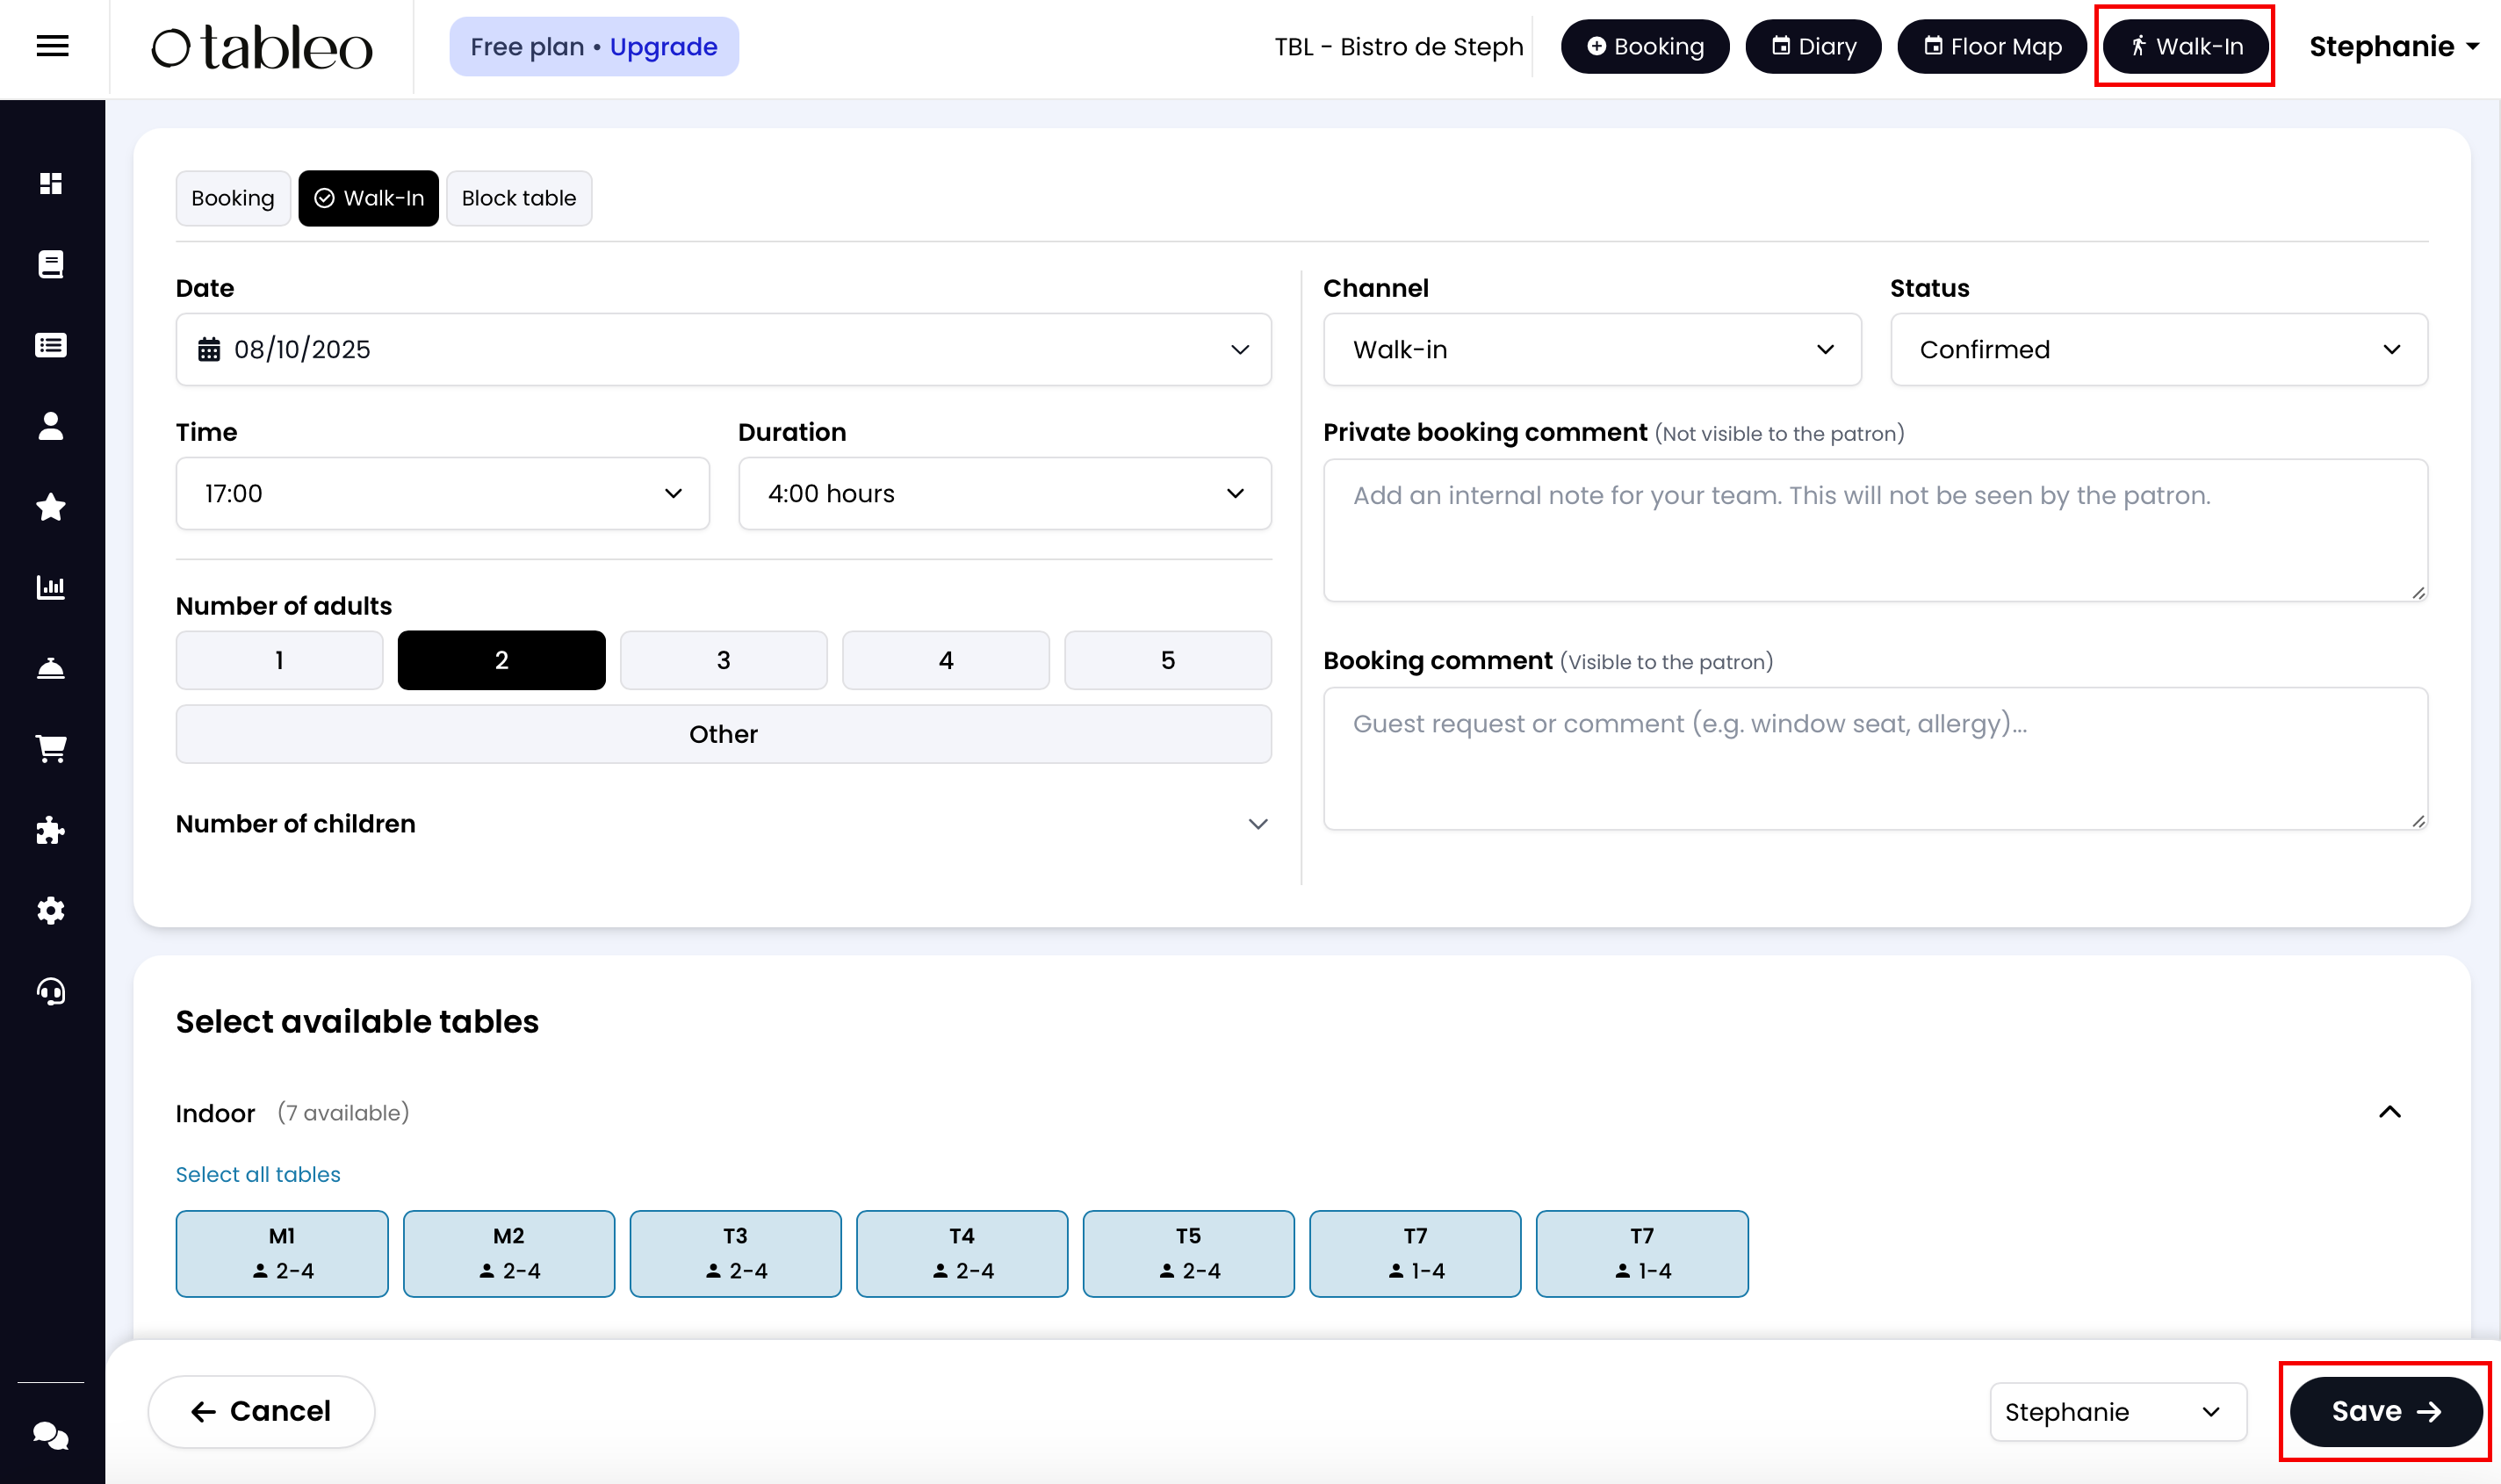Viewport: 2501px width, 1484px height.
Task: Switch to the Booking tab
Action: click(232, 198)
